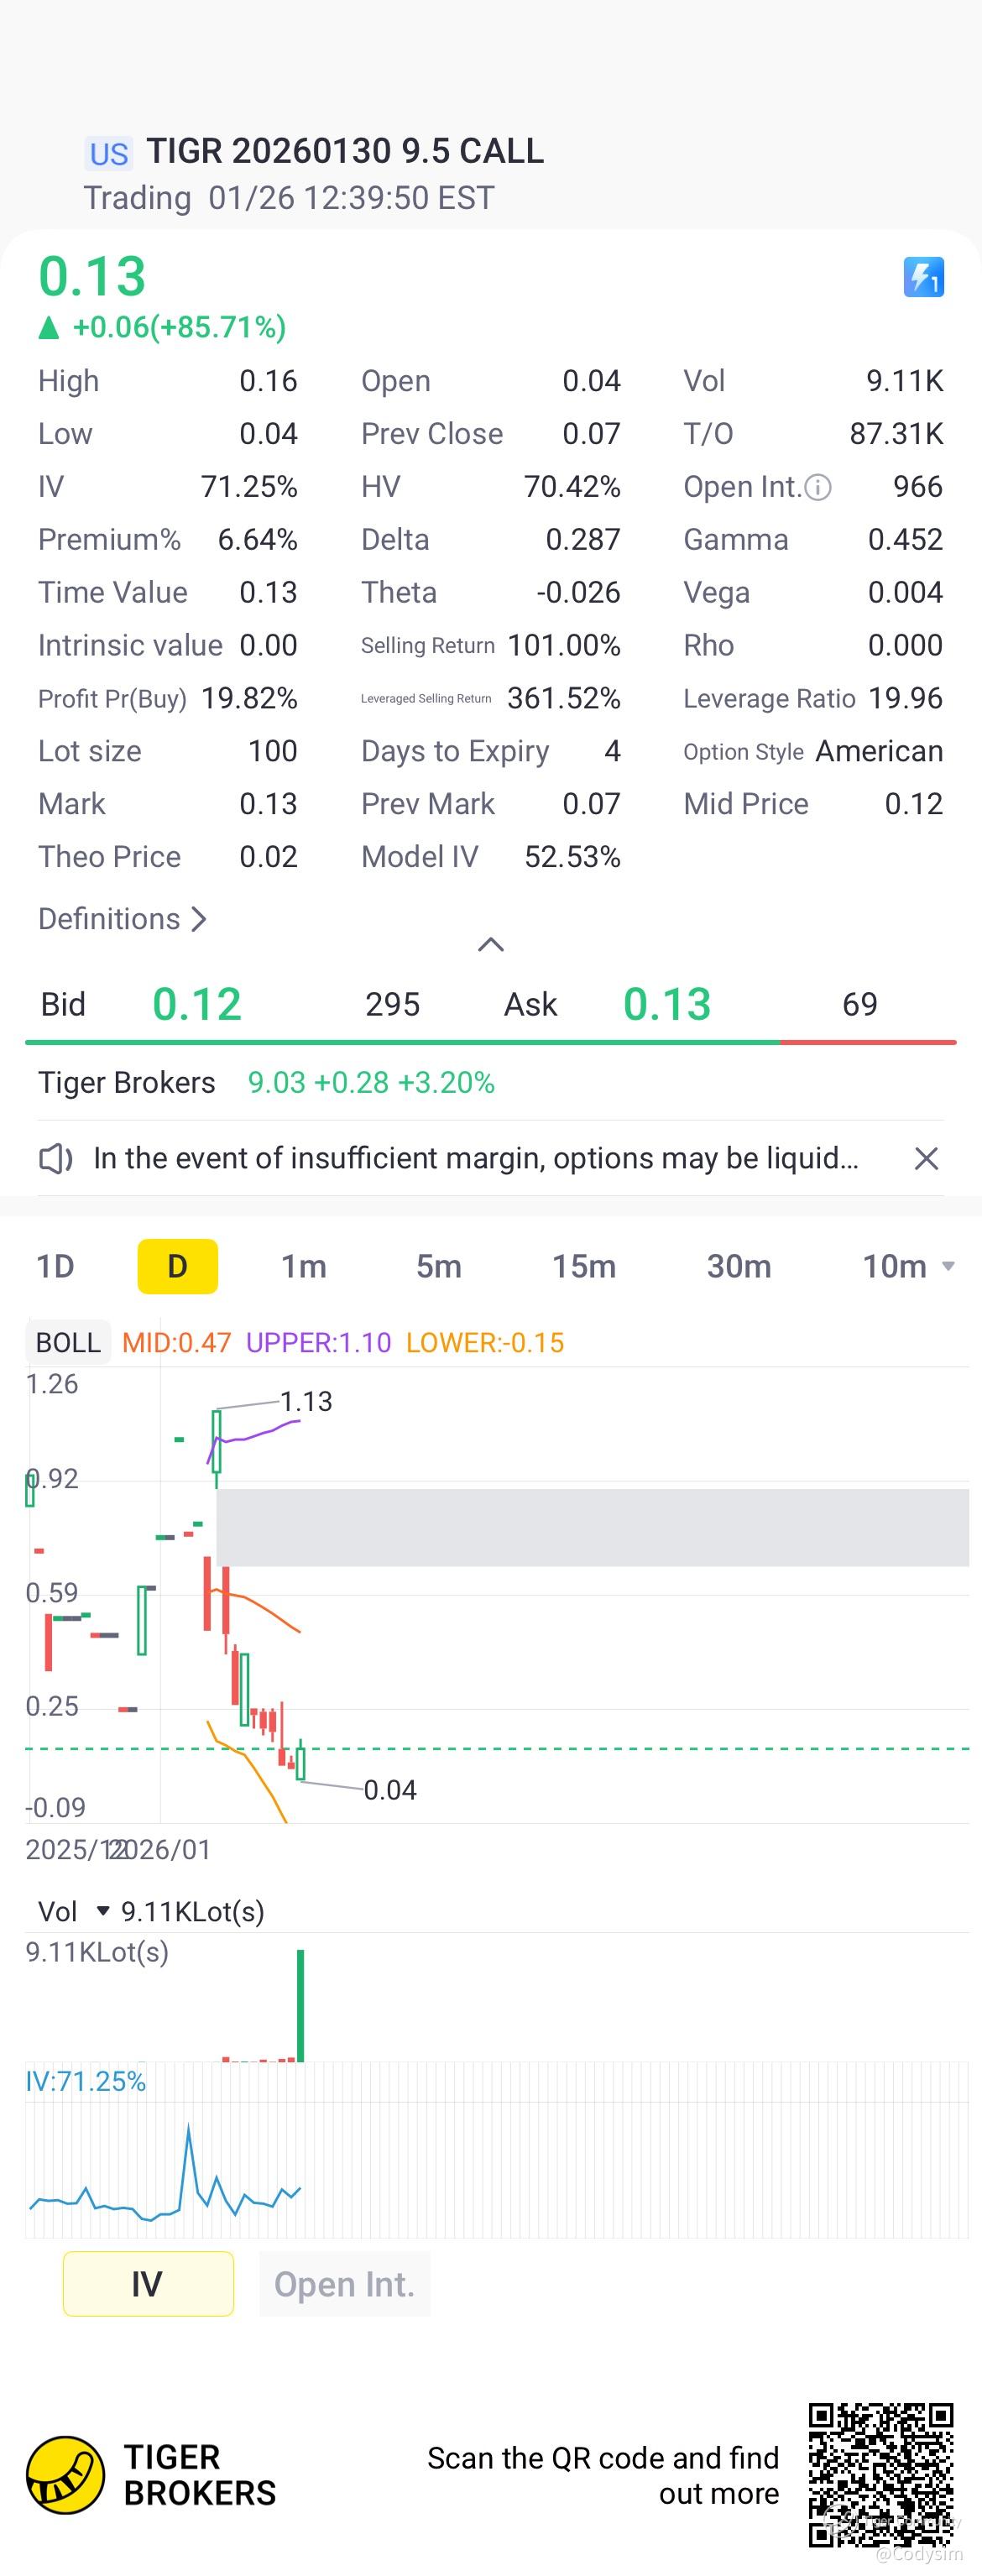The height and width of the screenshot is (2576, 982).
Task: Tap the QR code image
Action: 880,2474
